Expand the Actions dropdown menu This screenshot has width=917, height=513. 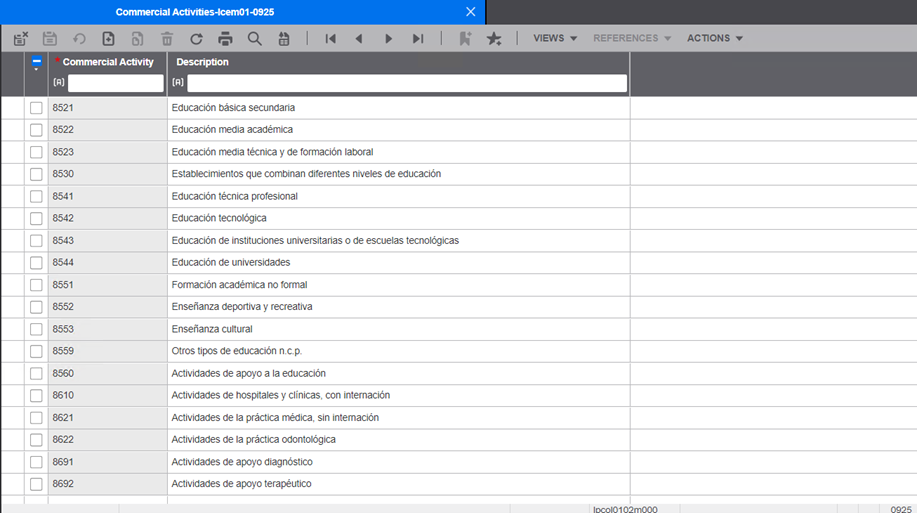(x=714, y=38)
